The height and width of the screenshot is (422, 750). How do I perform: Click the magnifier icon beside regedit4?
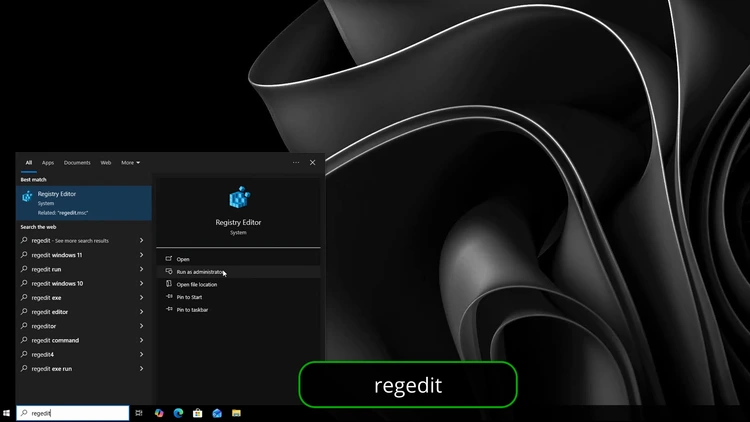[x=24, y=355]
